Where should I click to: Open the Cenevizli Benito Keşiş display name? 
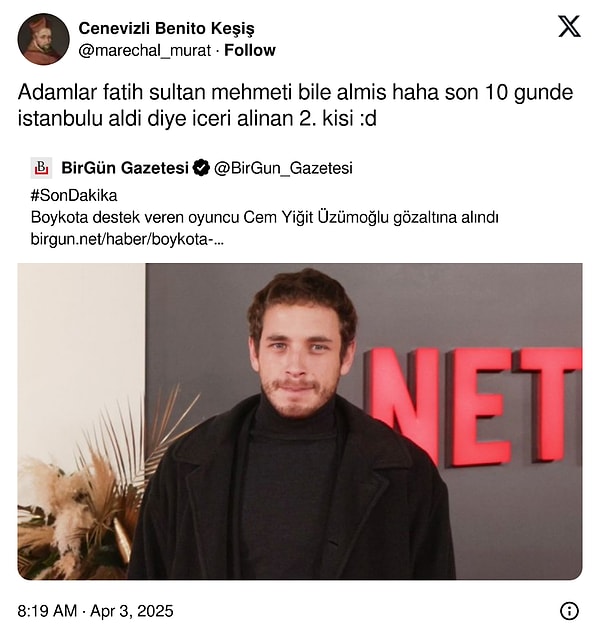tap(166, 28)
